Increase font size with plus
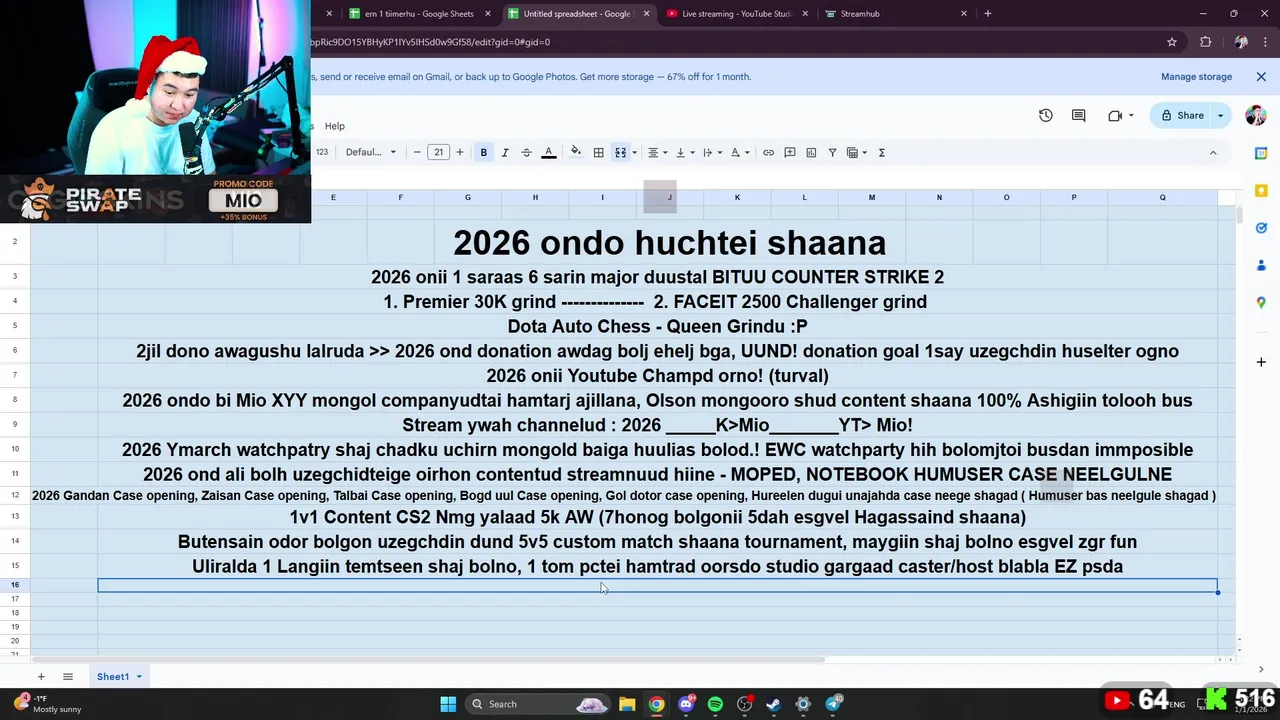 (x=459, y=152)
